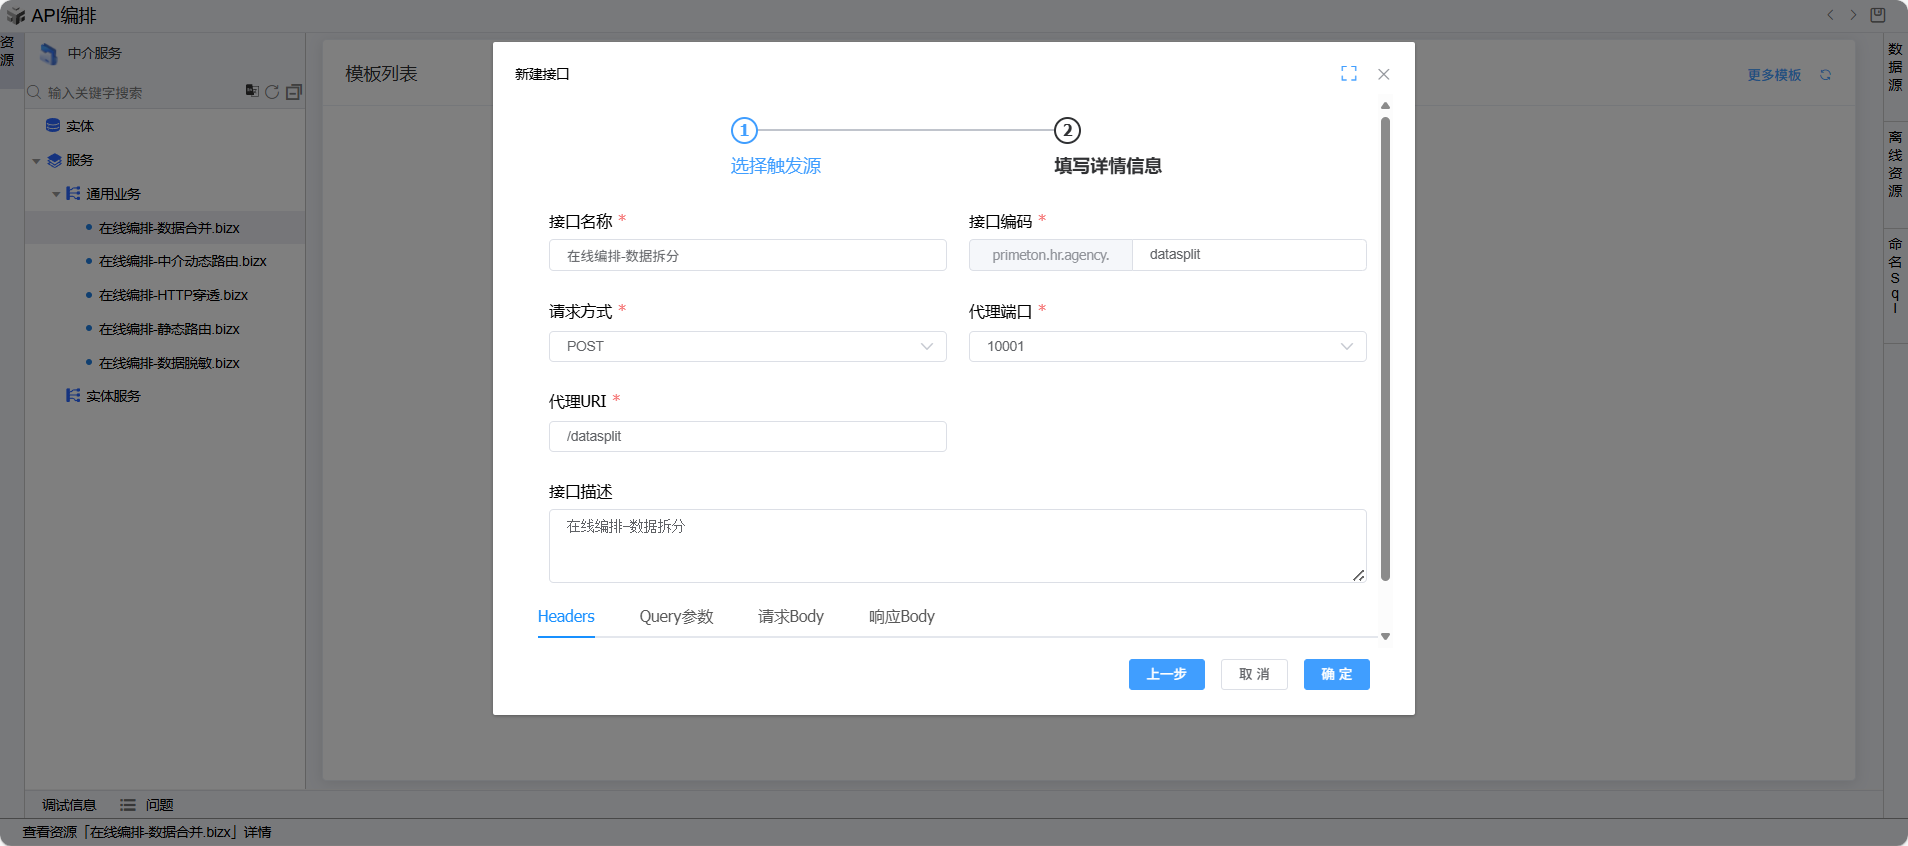Image resolution: width=1908 pixels, height=846 pixels.
Task: Click the refresh icon beside 更多模板
Action: click(1825, 75)
